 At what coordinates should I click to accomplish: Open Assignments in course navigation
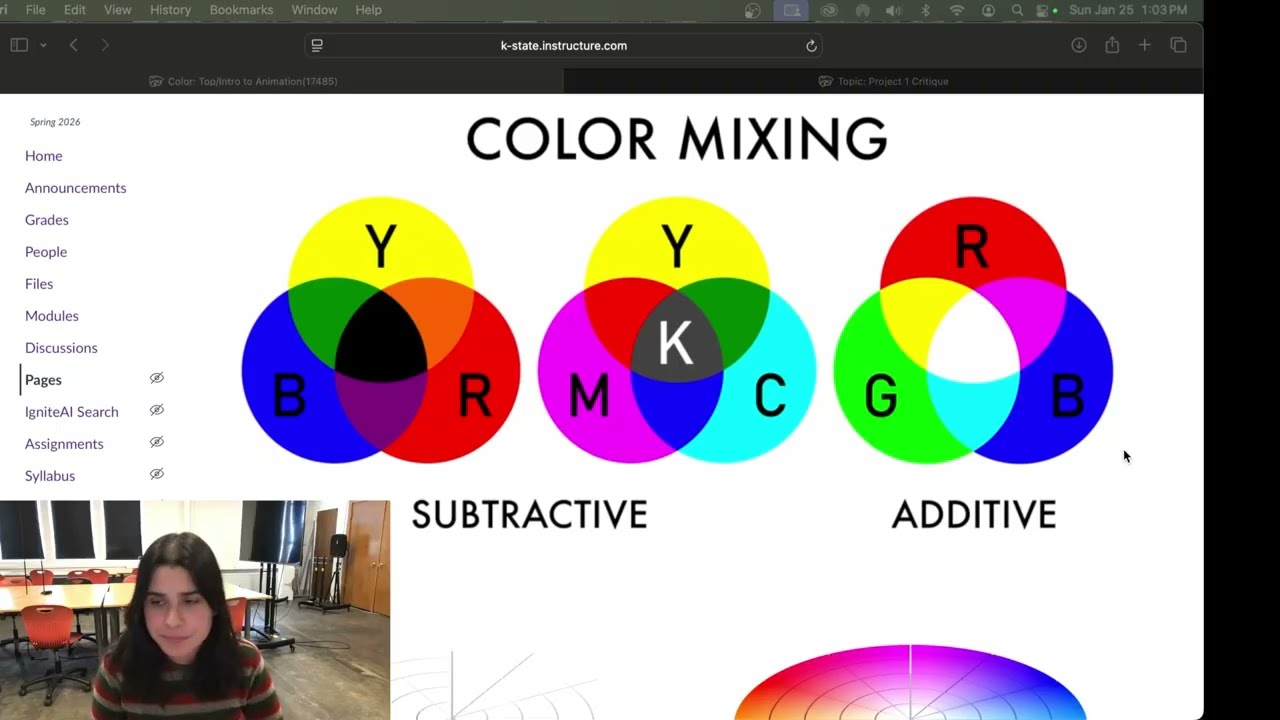coord(64,444)
